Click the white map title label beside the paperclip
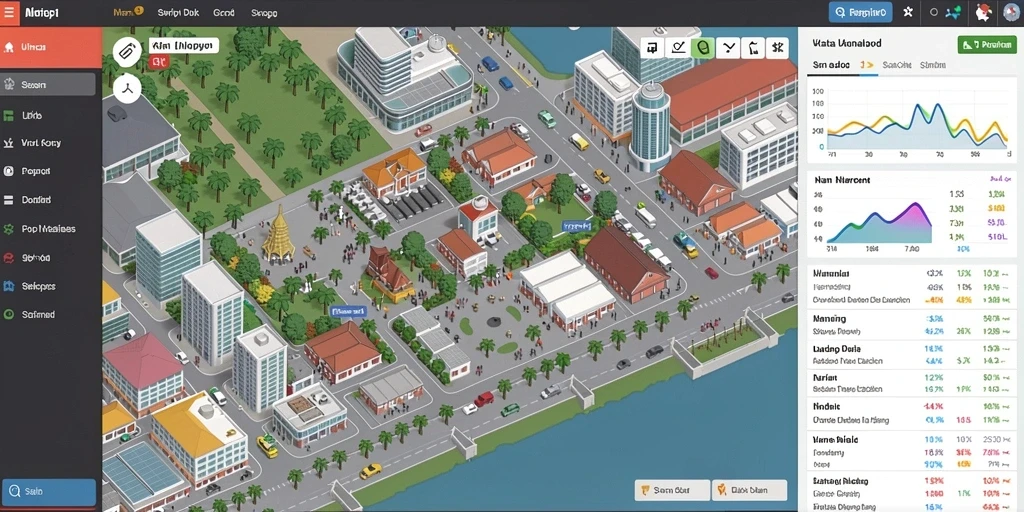1024x512 pixels. coord(184,45)
